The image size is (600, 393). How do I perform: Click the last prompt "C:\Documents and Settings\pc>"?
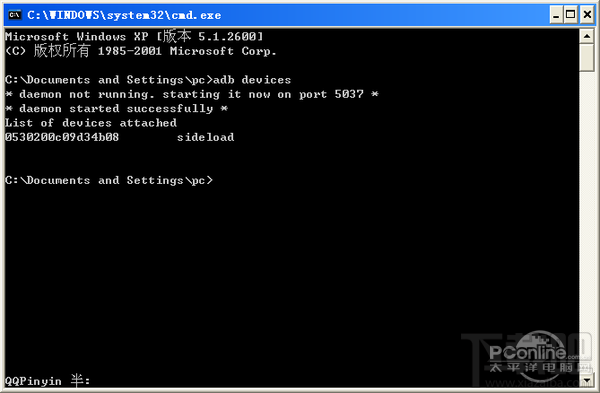click(109, 180)
